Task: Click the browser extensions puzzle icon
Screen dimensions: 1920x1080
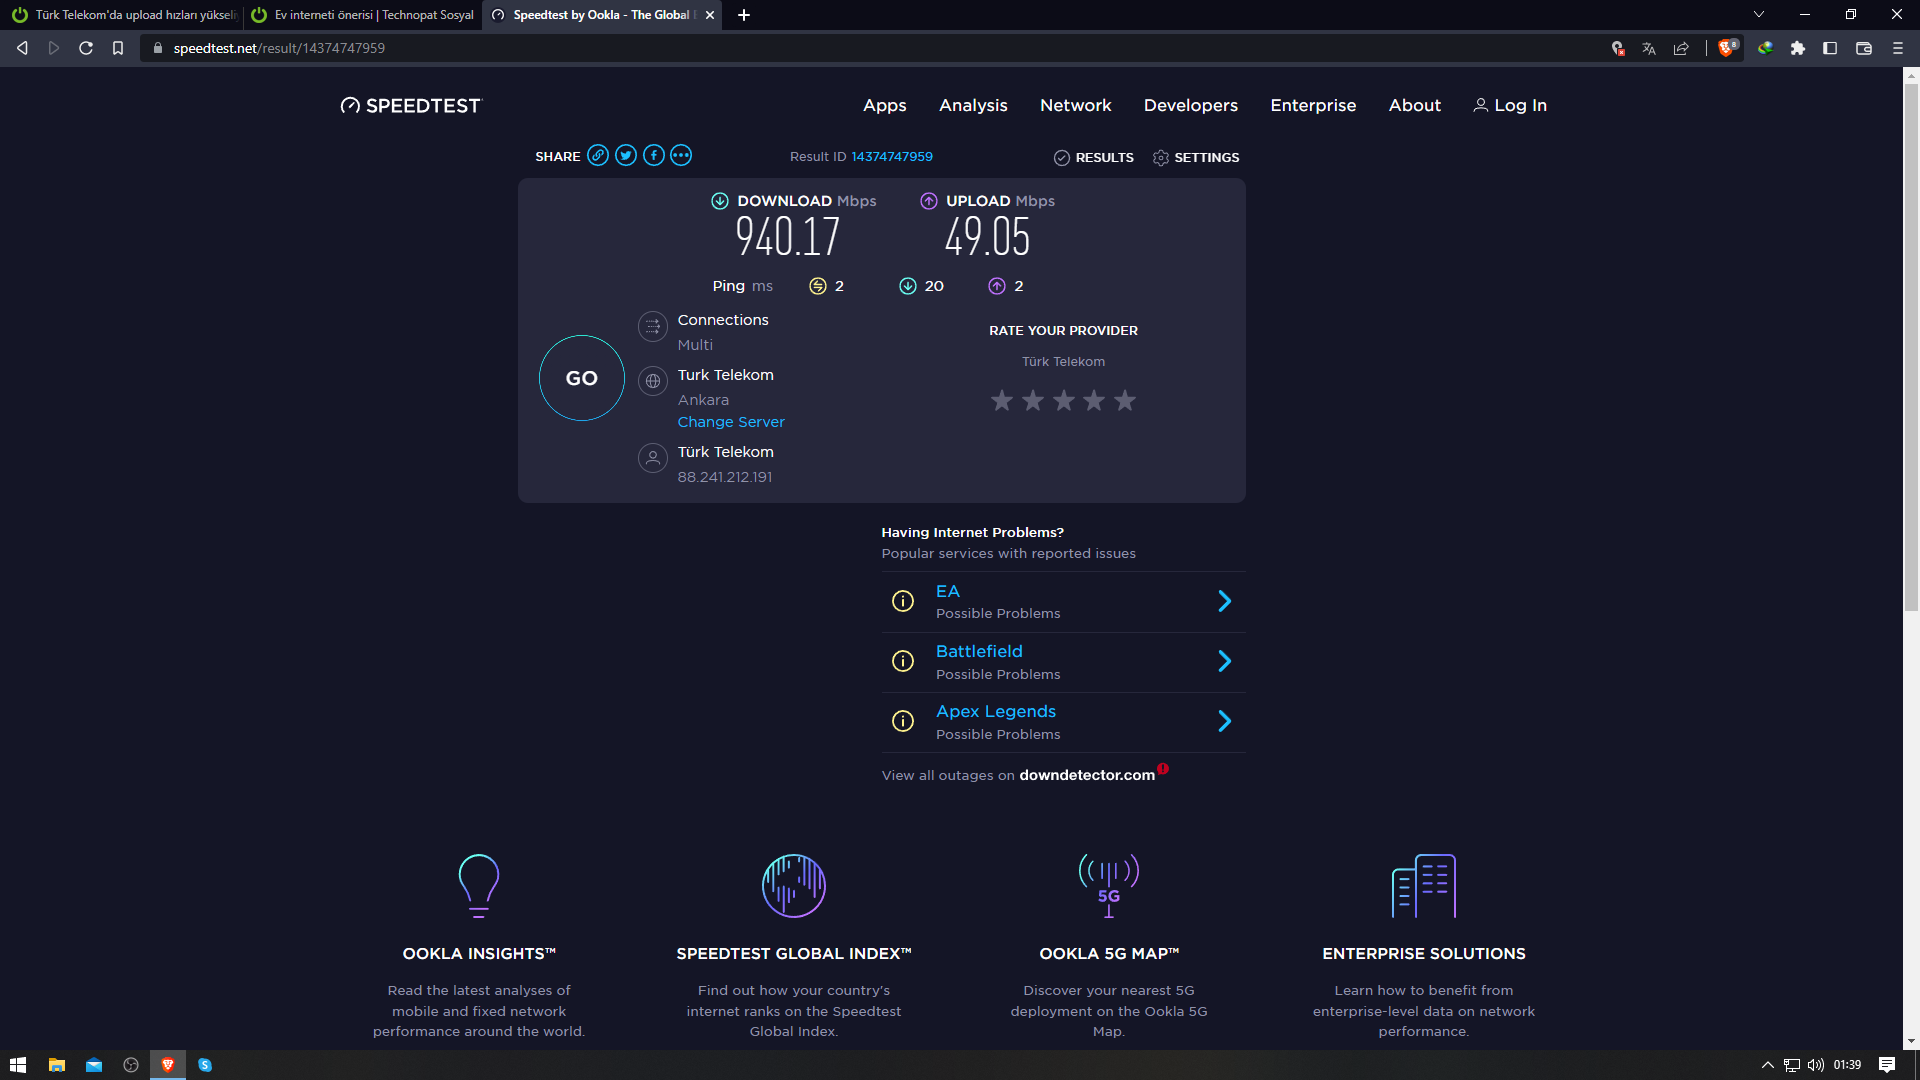Action: tap(1798, 48)
